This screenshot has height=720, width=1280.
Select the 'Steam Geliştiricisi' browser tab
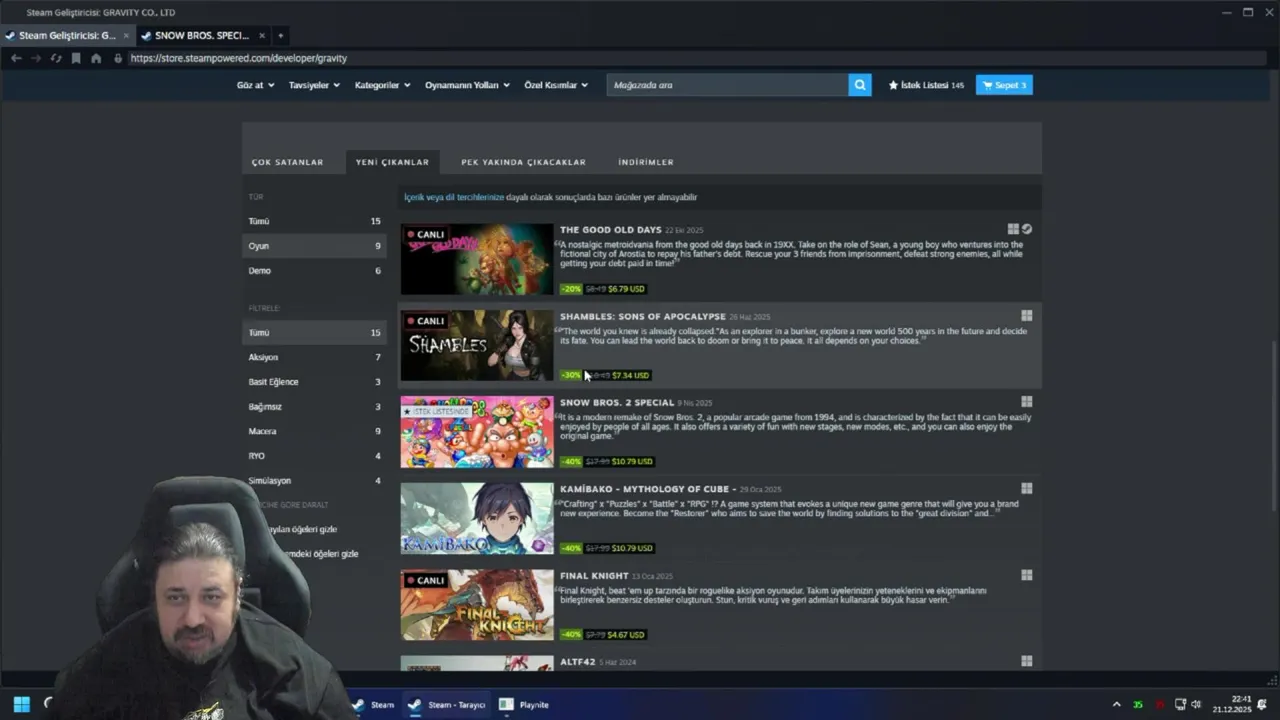point(67,36)
